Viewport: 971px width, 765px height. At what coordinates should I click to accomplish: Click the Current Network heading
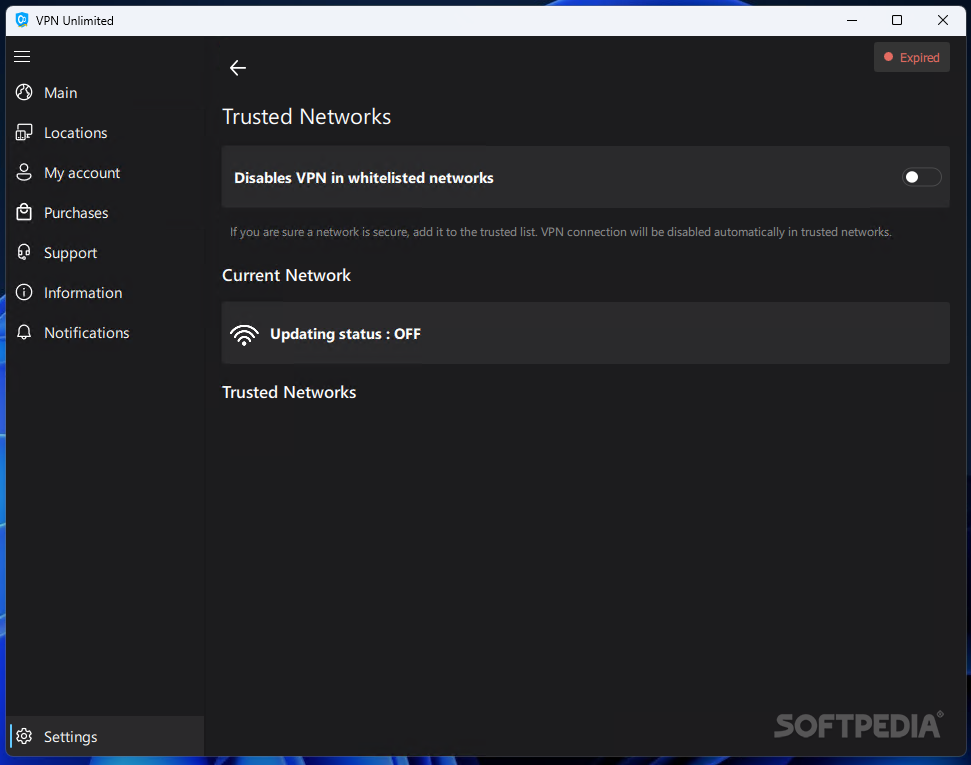(286, 275)
